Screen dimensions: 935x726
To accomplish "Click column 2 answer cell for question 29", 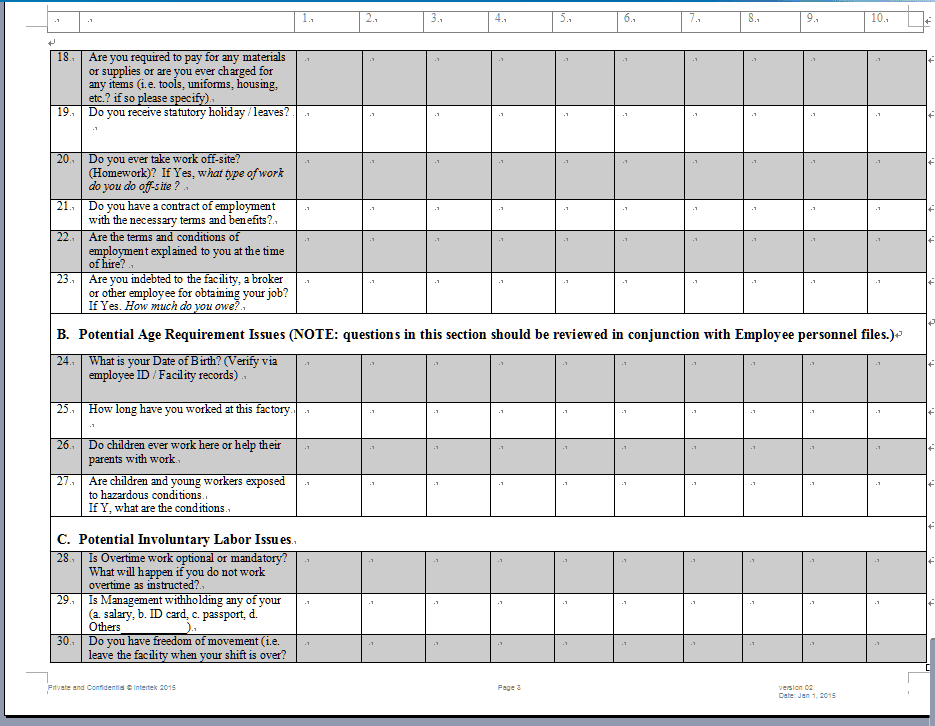I will [394, 613].
